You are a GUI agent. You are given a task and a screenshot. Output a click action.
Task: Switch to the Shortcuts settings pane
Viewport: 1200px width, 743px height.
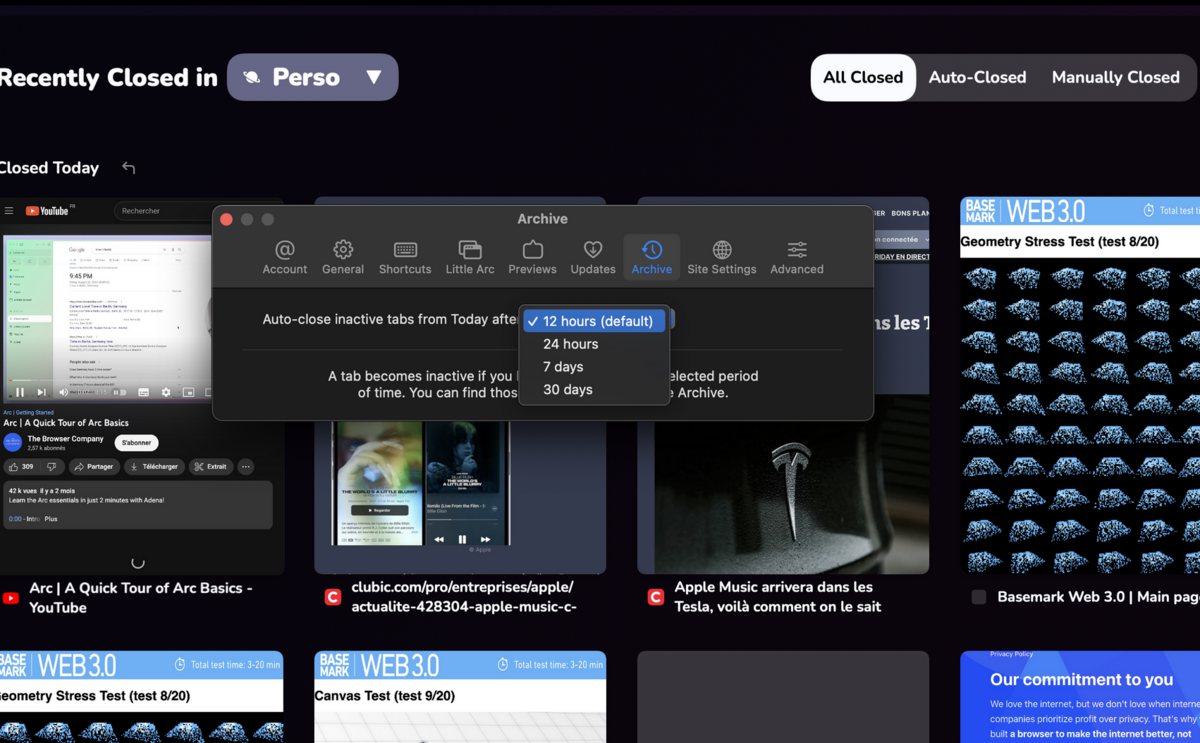point(405,257)
